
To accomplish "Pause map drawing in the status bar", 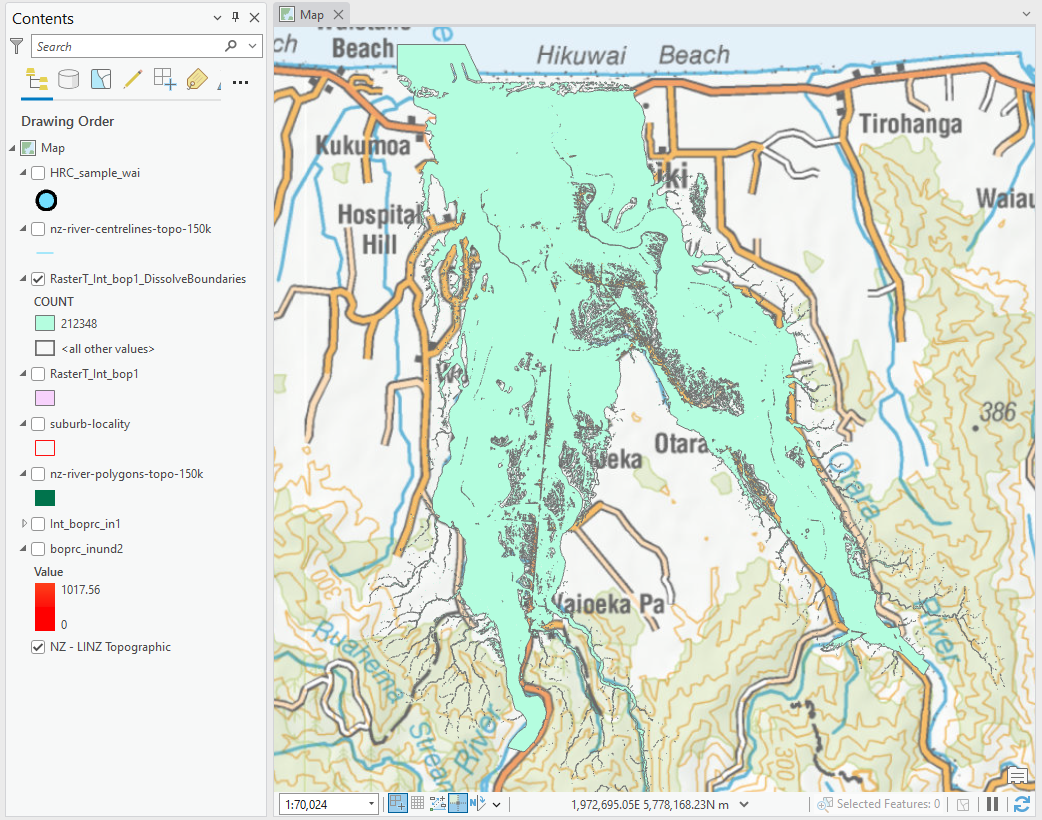I will [992, 804].
